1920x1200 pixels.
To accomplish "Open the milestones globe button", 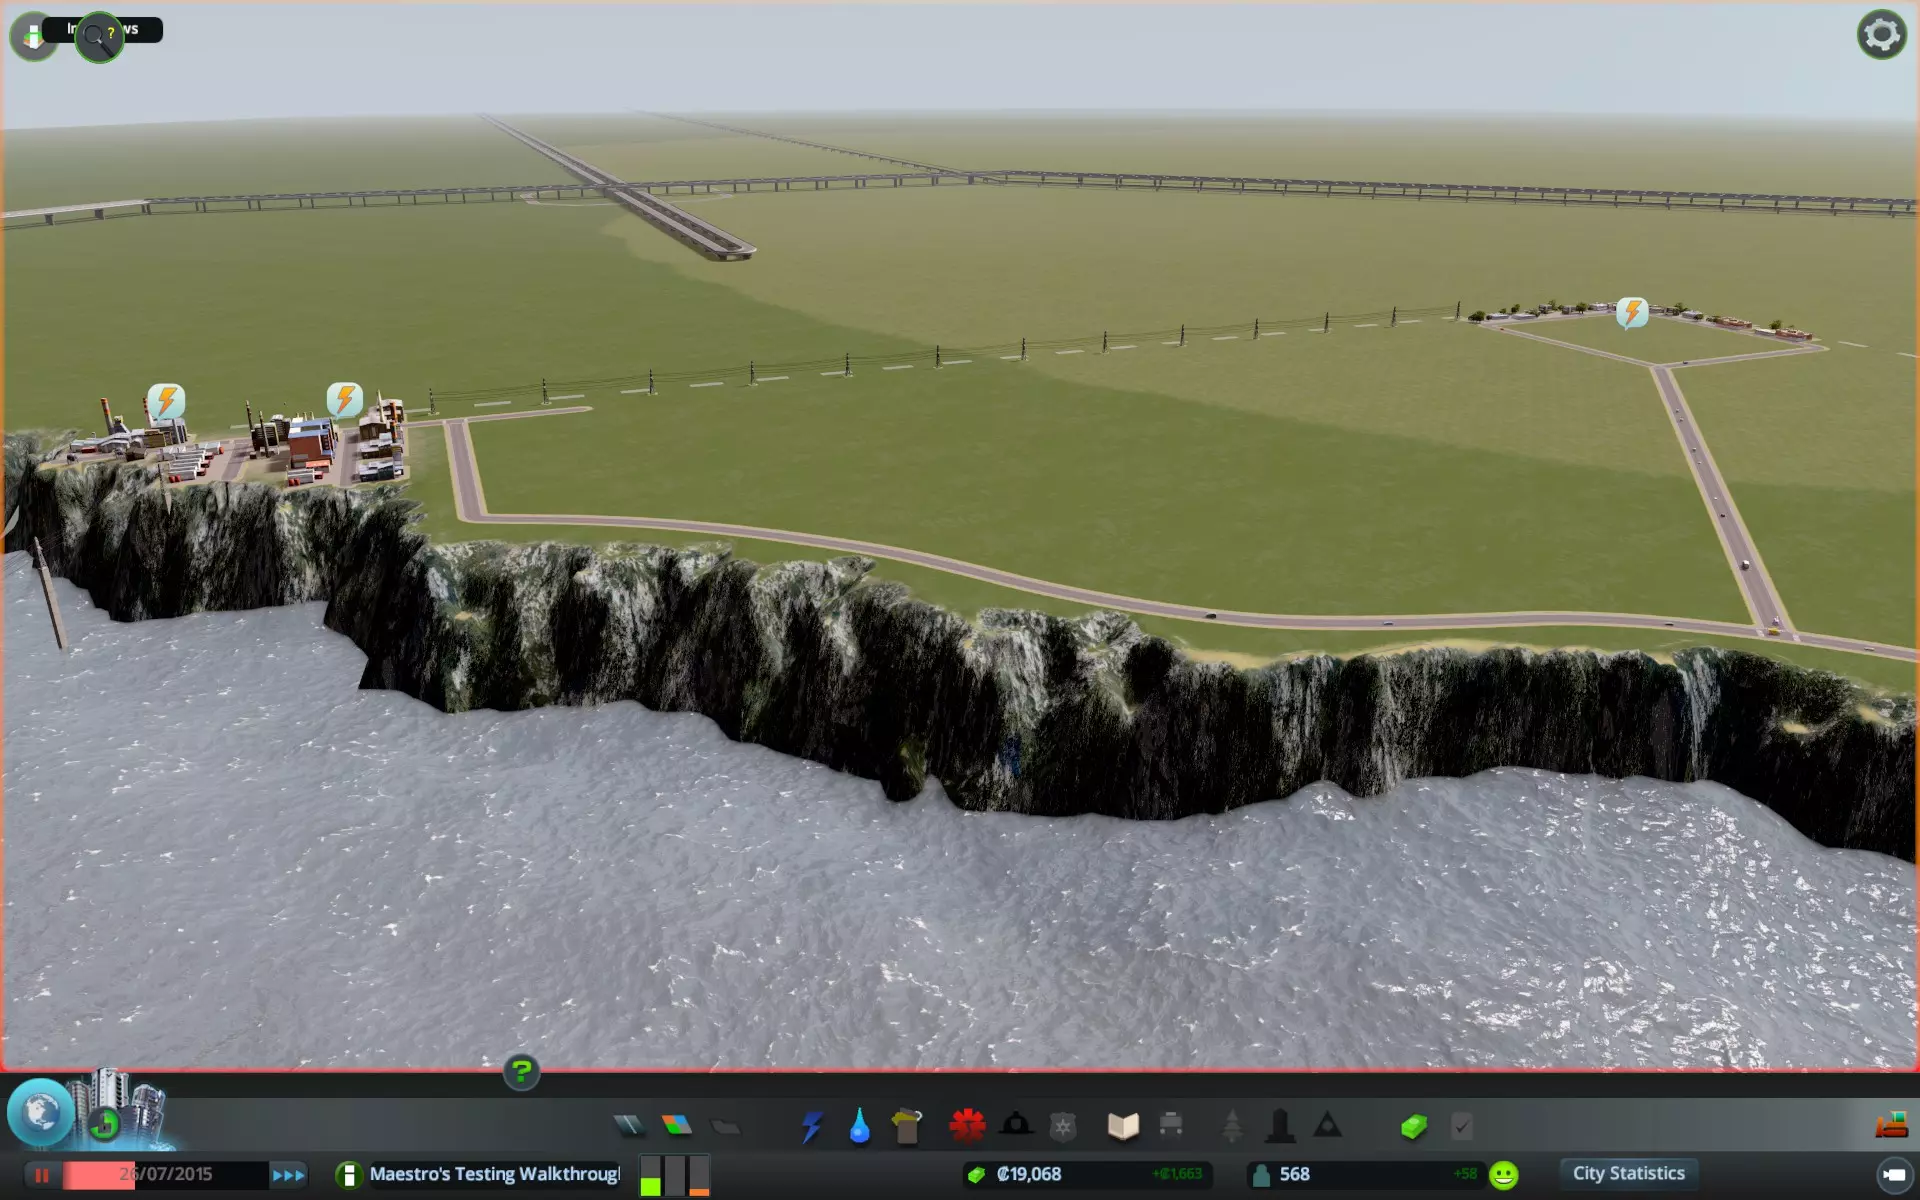I will [40, 1112].
